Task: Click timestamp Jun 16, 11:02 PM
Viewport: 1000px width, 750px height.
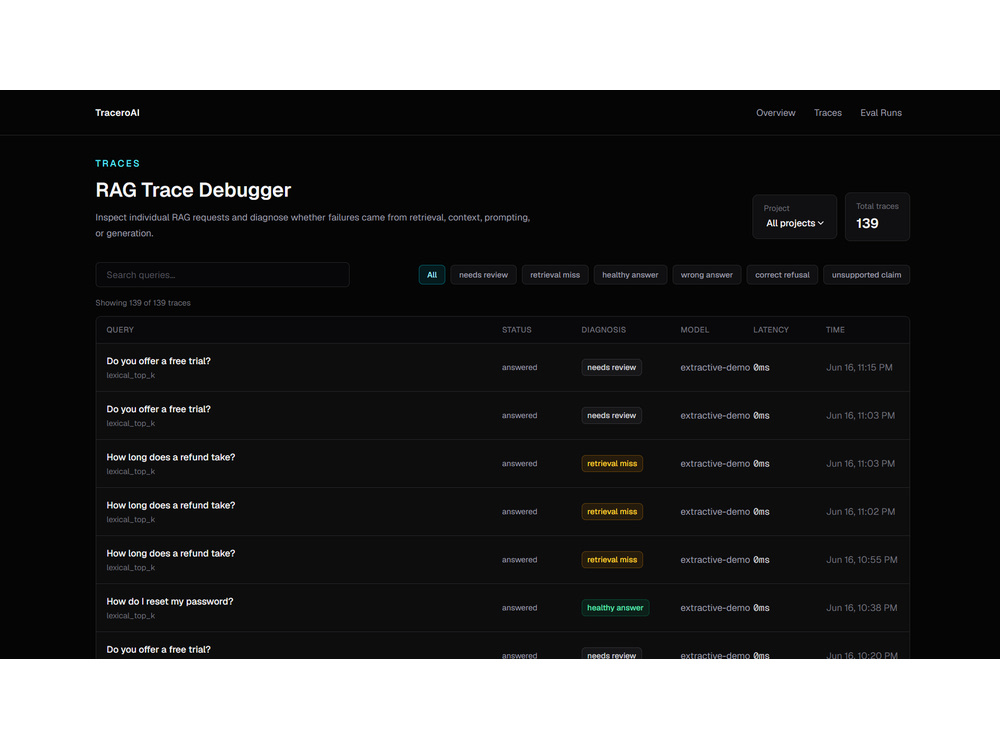Action: (860, 511)
